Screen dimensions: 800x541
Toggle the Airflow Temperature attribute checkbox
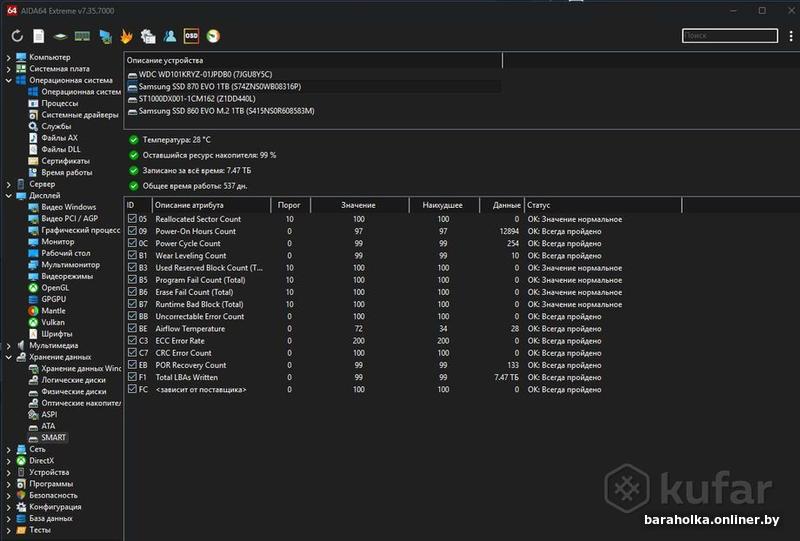[132, 328]
